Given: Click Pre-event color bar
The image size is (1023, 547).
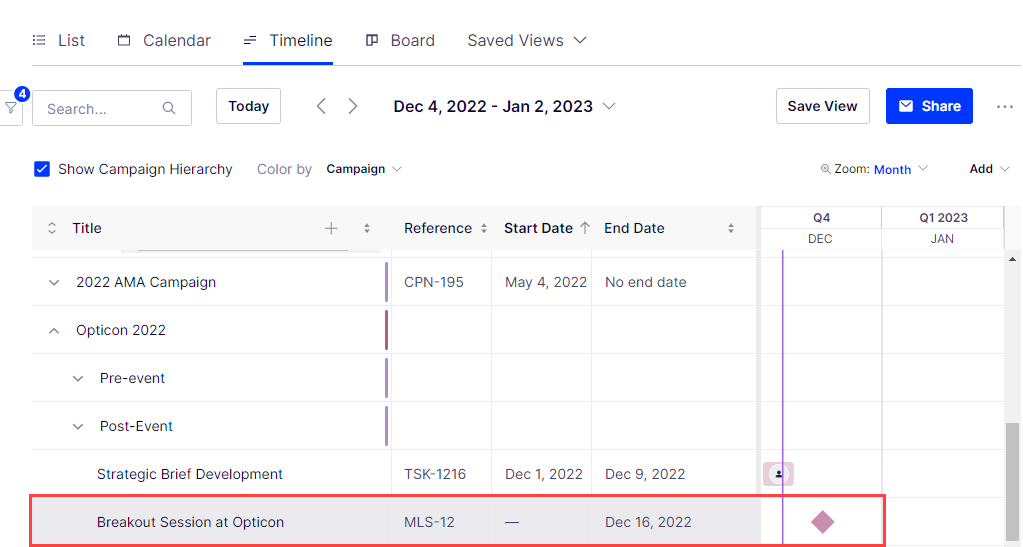Looking at the screenshot, I should coord(386,378).
